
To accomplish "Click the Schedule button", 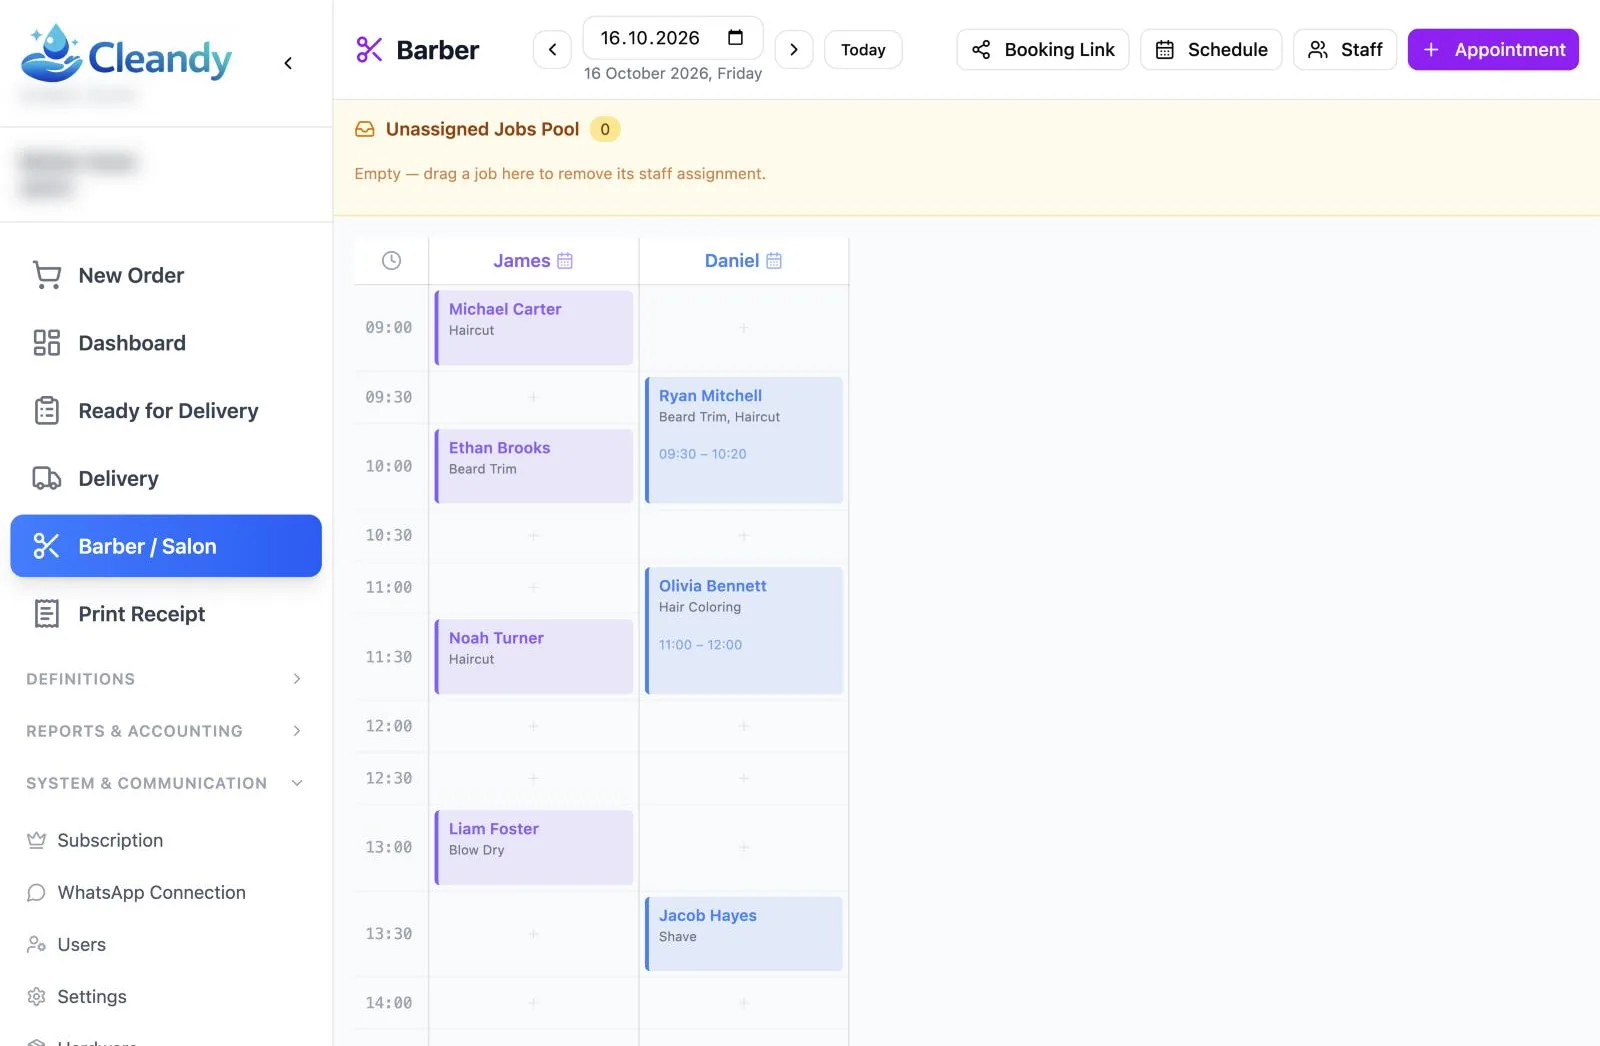I will pos(1211,49).
